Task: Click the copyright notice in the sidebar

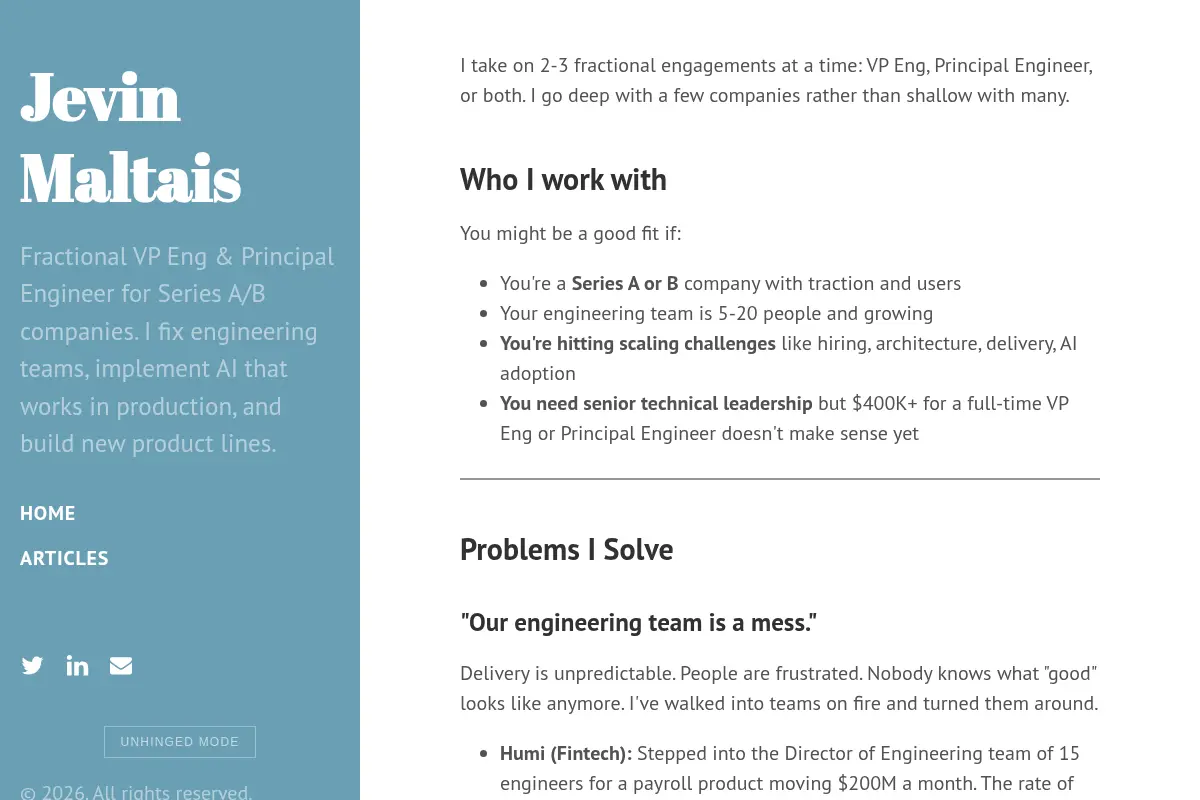Action: (136, 793)
